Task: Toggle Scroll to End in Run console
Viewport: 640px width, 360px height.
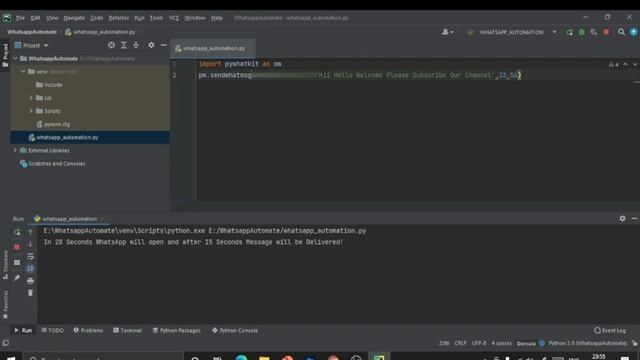Action: click(x=30, y=269)
